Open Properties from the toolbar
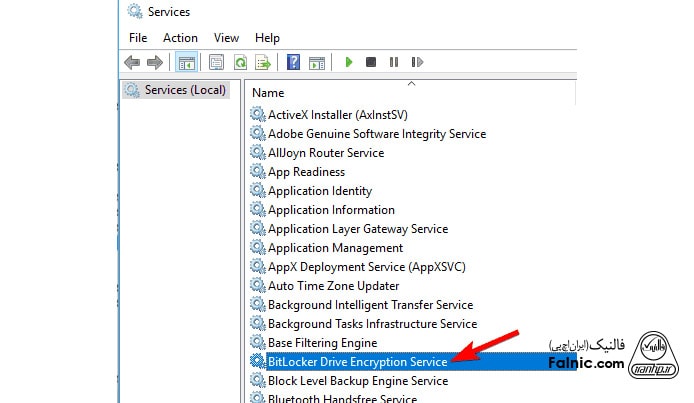694x403 pixels. (x=216, y=62)
